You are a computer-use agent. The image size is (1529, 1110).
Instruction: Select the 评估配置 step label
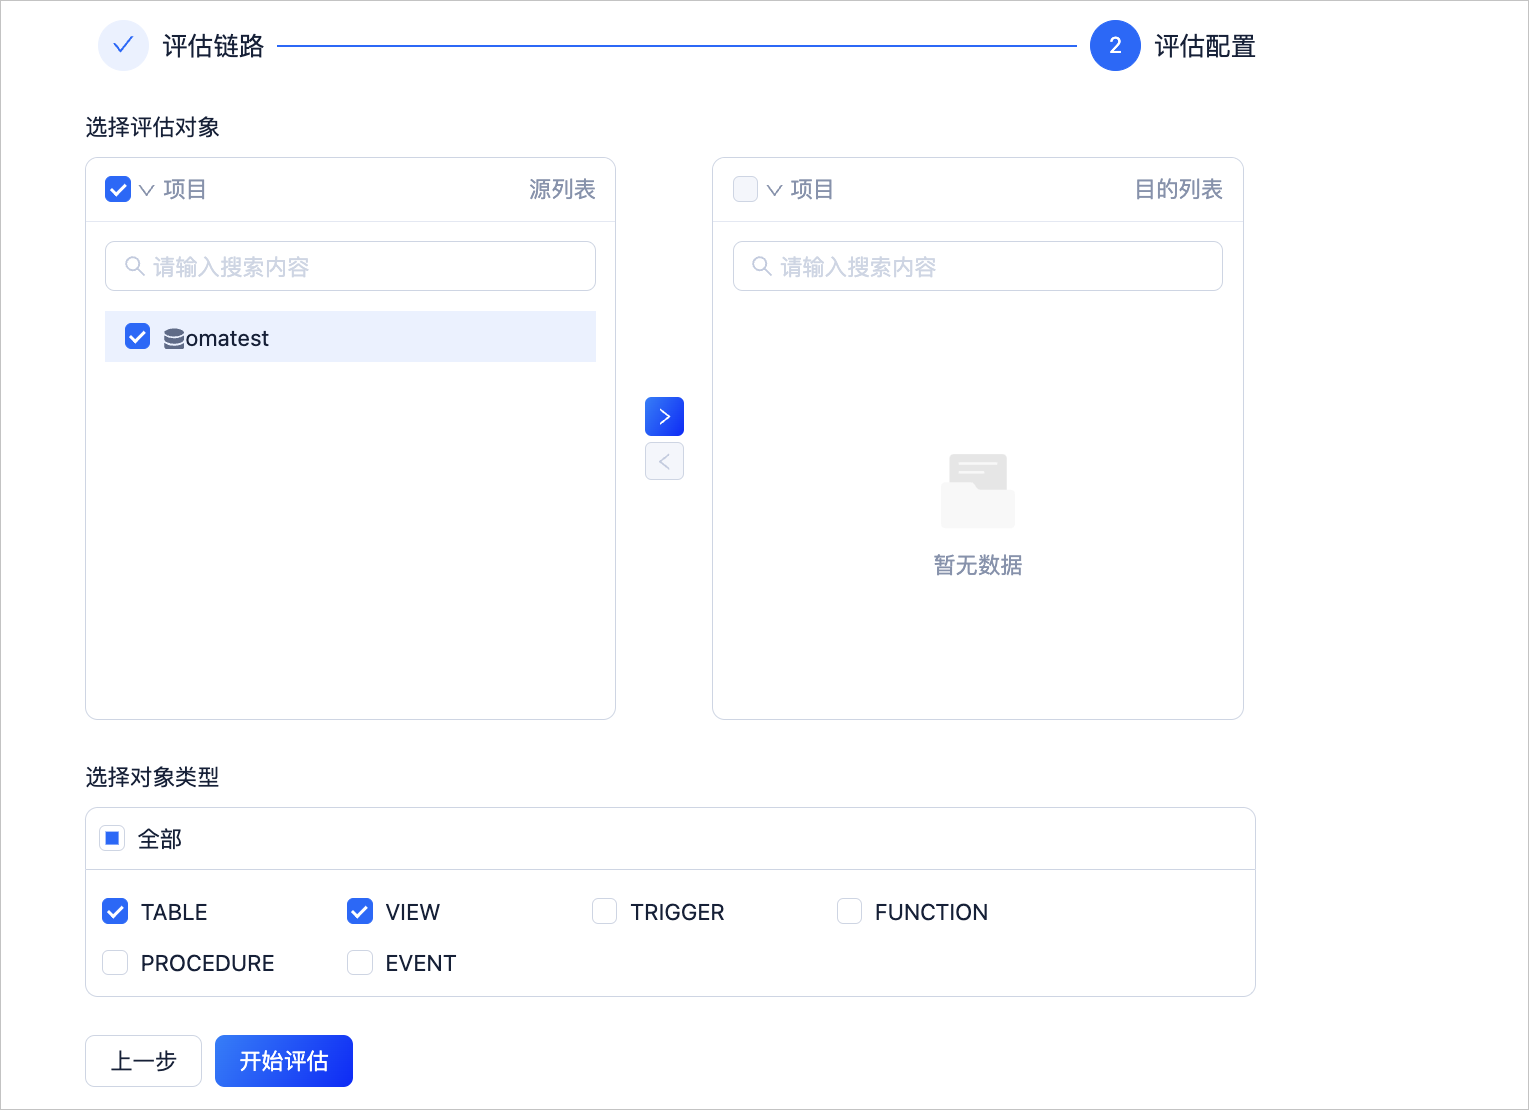click(x=1205, y=46)
